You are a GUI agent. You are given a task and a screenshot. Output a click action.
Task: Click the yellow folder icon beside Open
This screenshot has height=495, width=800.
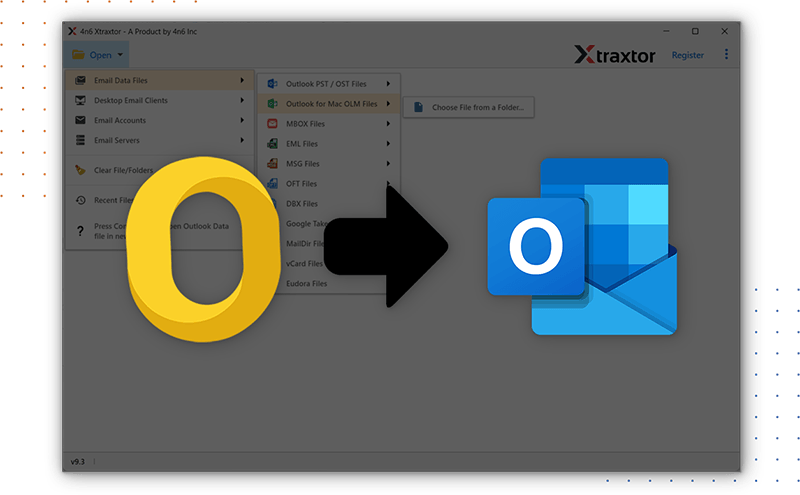coord(78,55)
